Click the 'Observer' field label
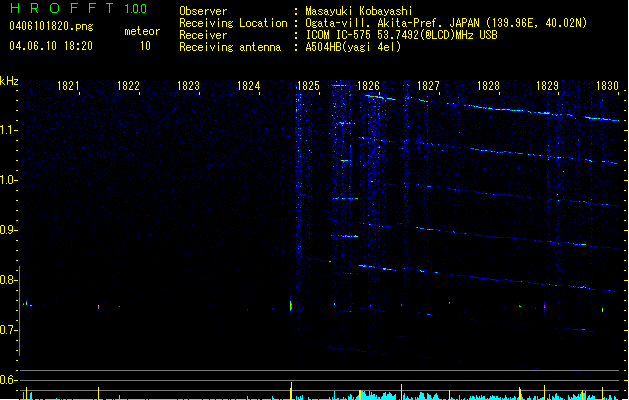 [x=203, y=11]
